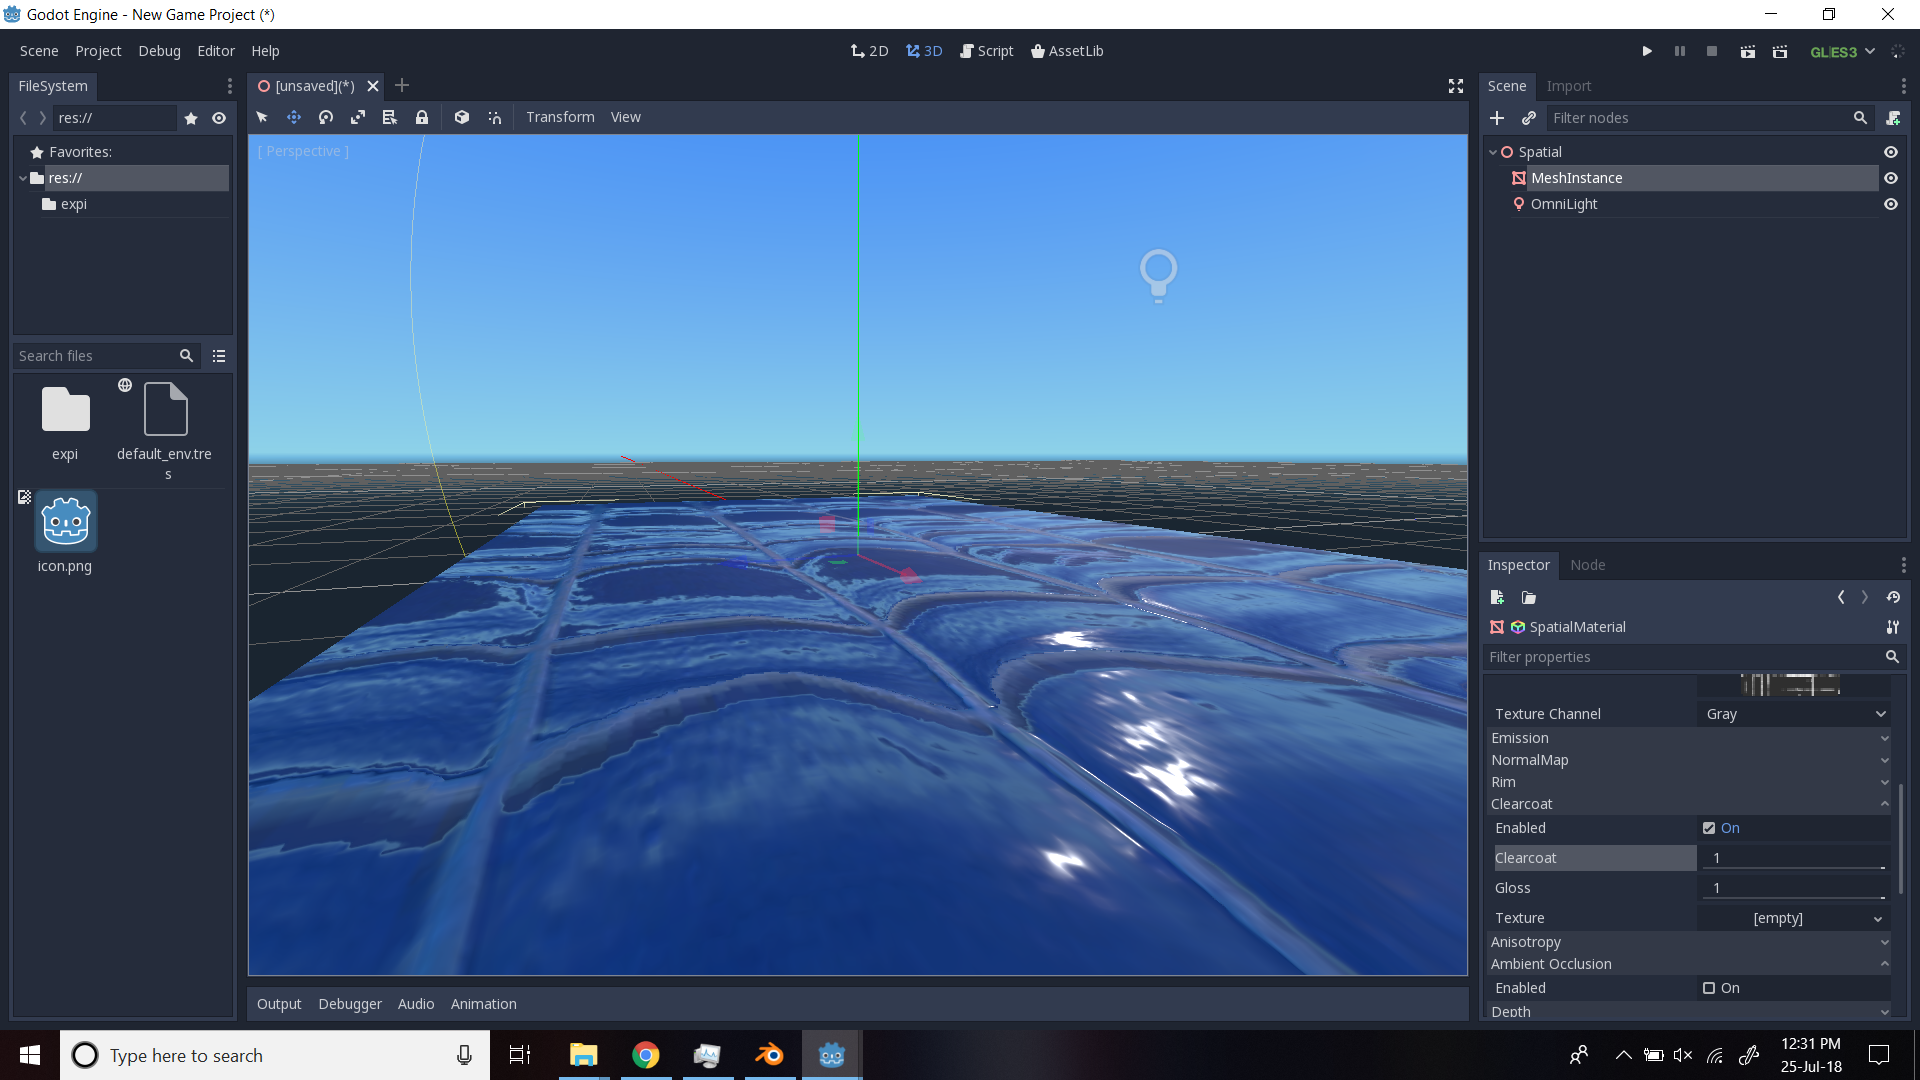Open the Debugger panel at the bottom
The width and height of the screenshot is (1920, 1080).
click(x=349, y=1003)
